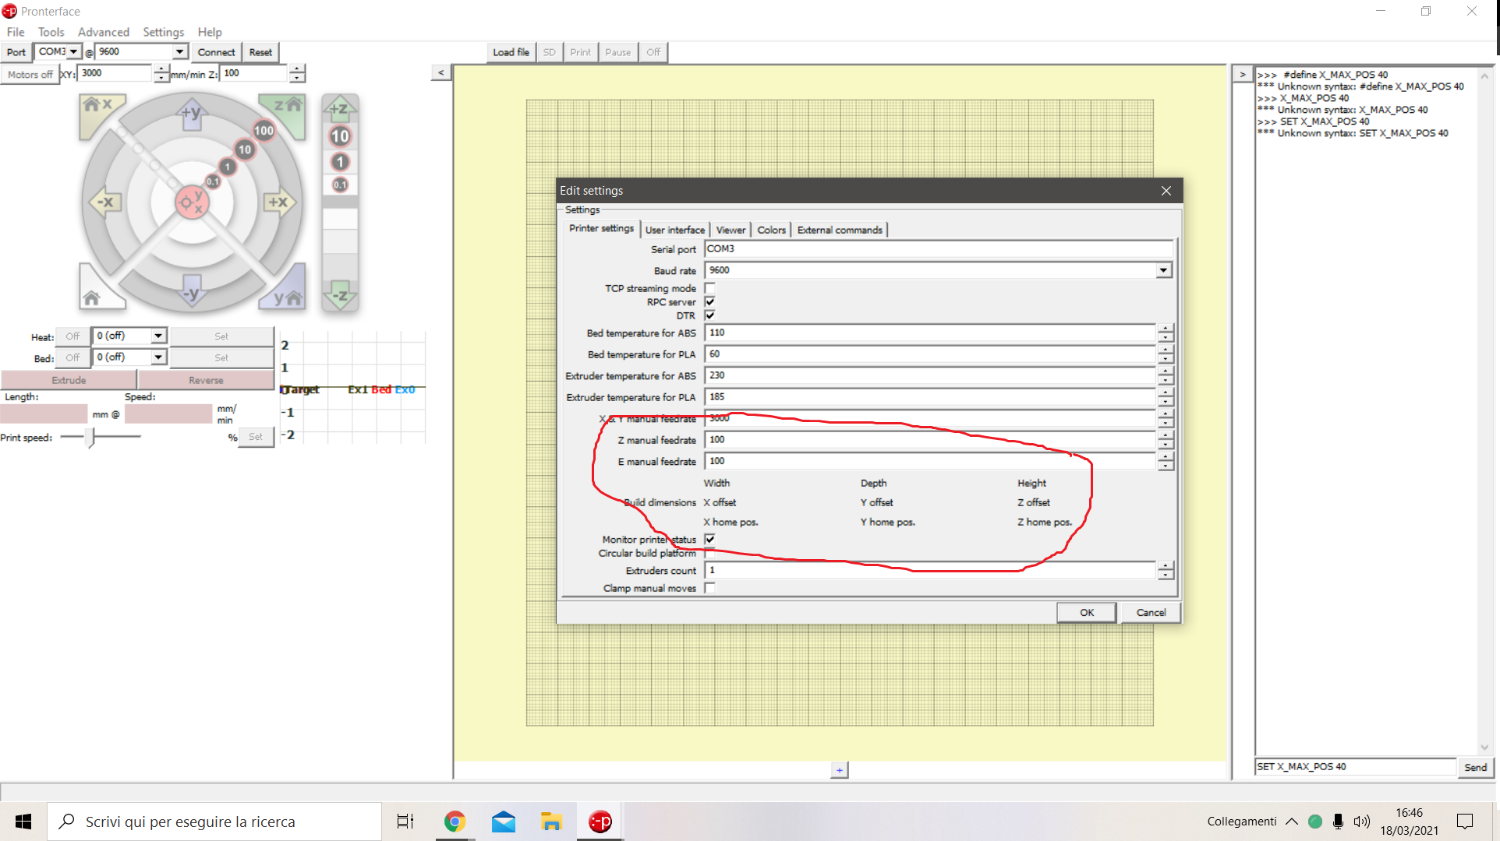Click the +y jog arrow
The height and width of the screenshot is (841, 1500).
pos(192,112)
